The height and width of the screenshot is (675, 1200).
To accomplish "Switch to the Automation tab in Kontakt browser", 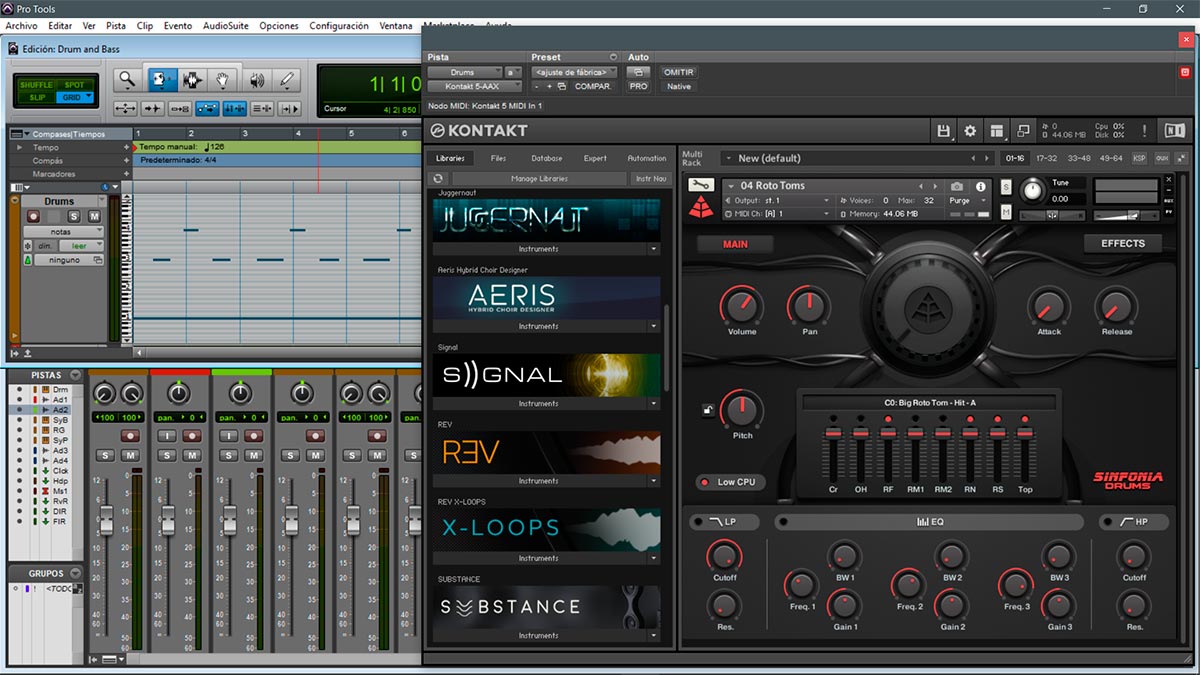I will pos(647,158).
